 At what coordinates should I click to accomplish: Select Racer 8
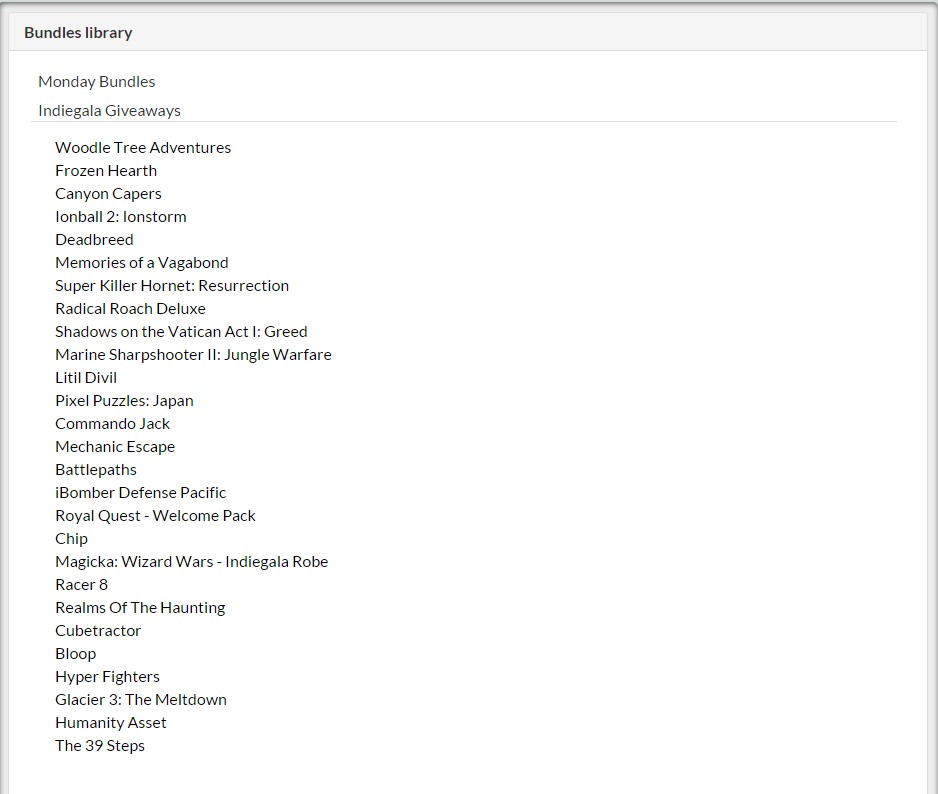tap(81, 585)
